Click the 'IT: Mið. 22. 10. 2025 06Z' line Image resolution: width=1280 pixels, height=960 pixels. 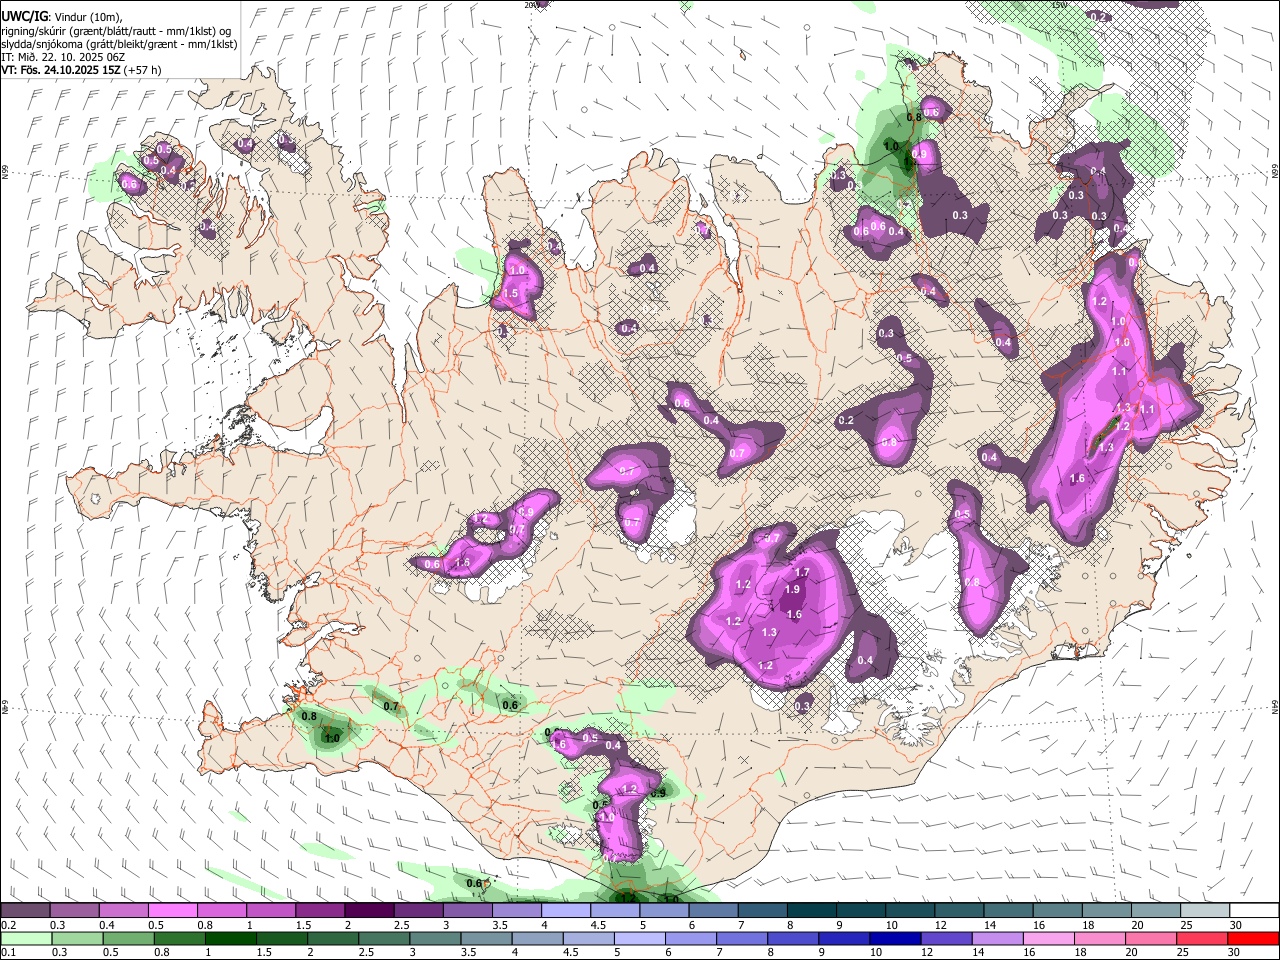click(x=63, y=57)
